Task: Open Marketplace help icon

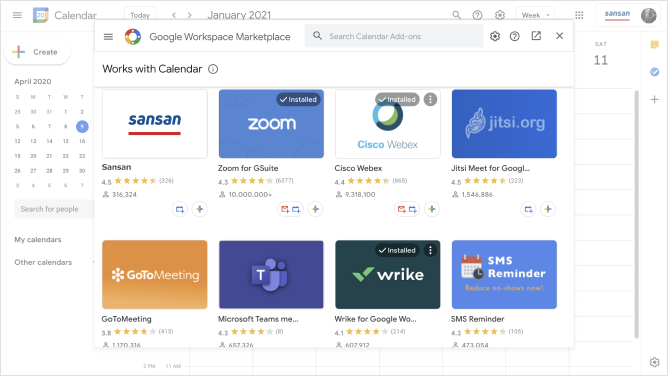Action: click(x=515, y=36)
